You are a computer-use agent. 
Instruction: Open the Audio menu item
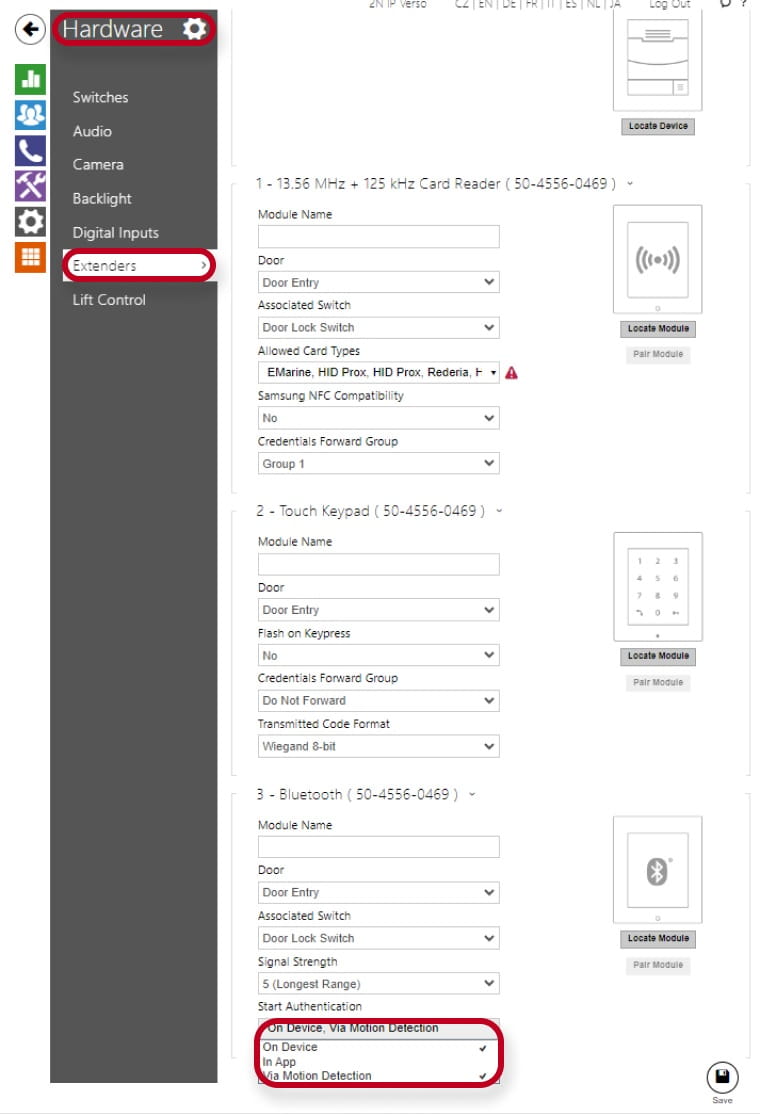click(92, 131)
